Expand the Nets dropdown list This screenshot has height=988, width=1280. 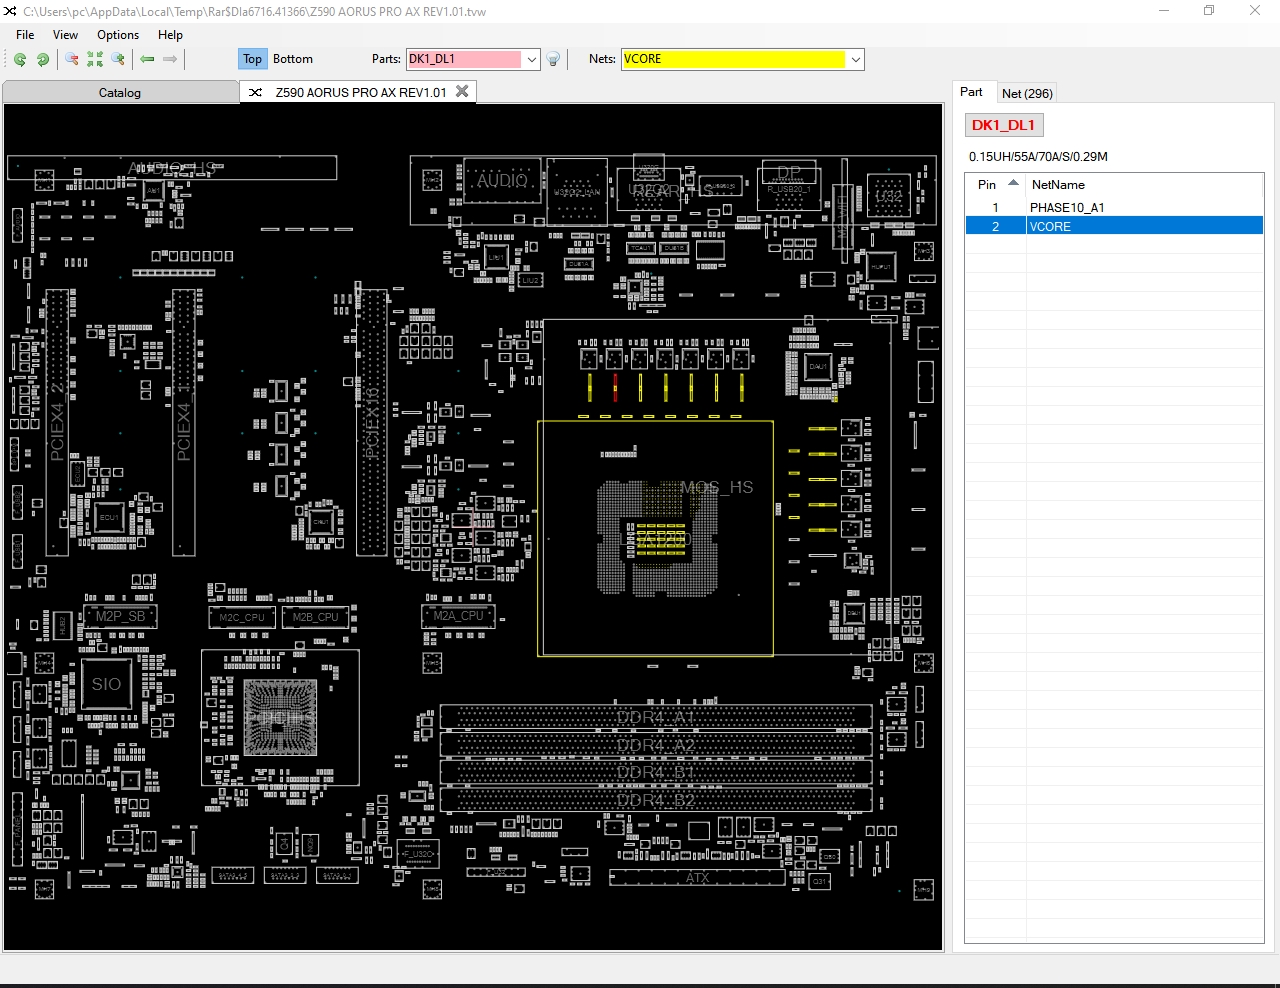856,60
